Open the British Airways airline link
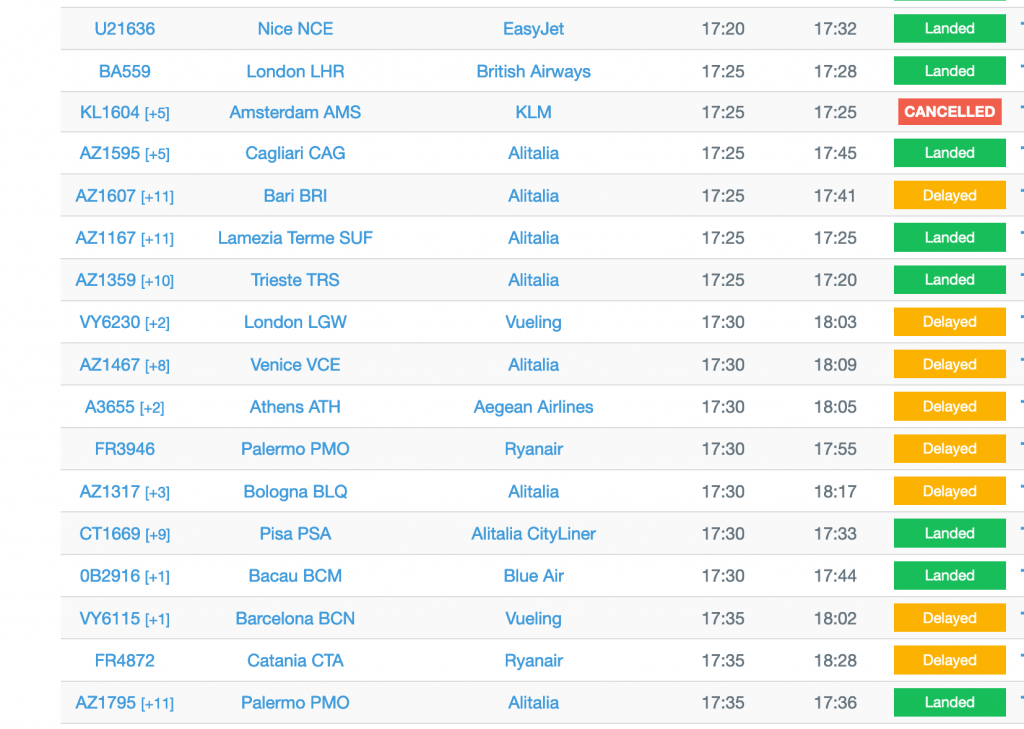 [x=534, y=71]
